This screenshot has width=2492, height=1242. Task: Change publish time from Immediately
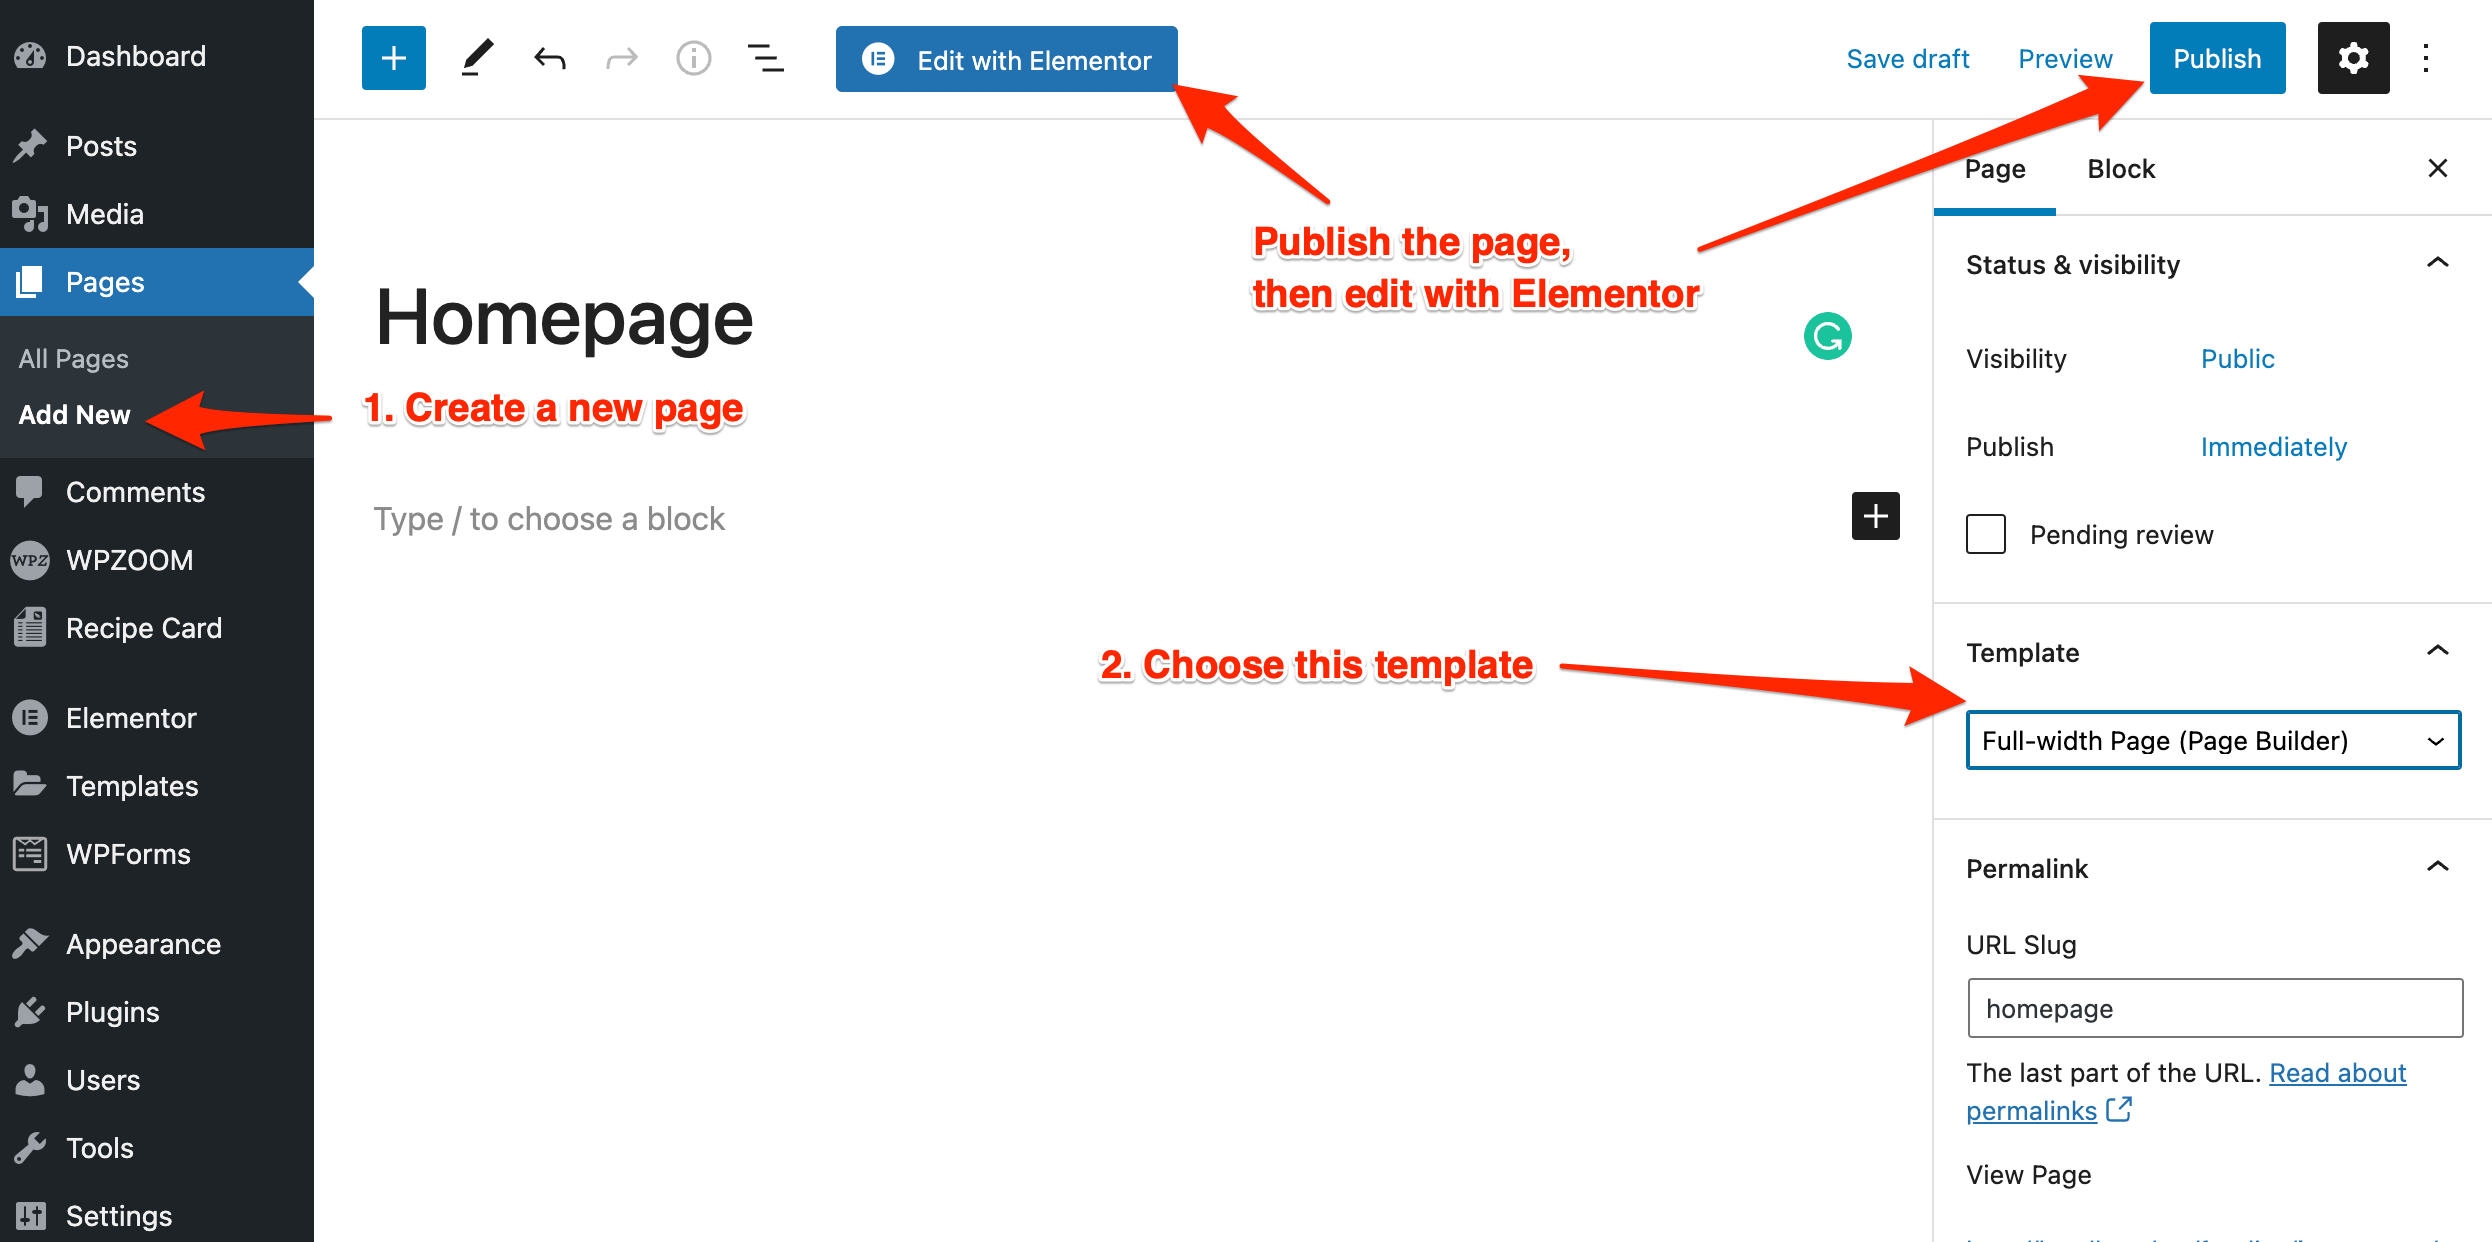[x=2273, y=447]
